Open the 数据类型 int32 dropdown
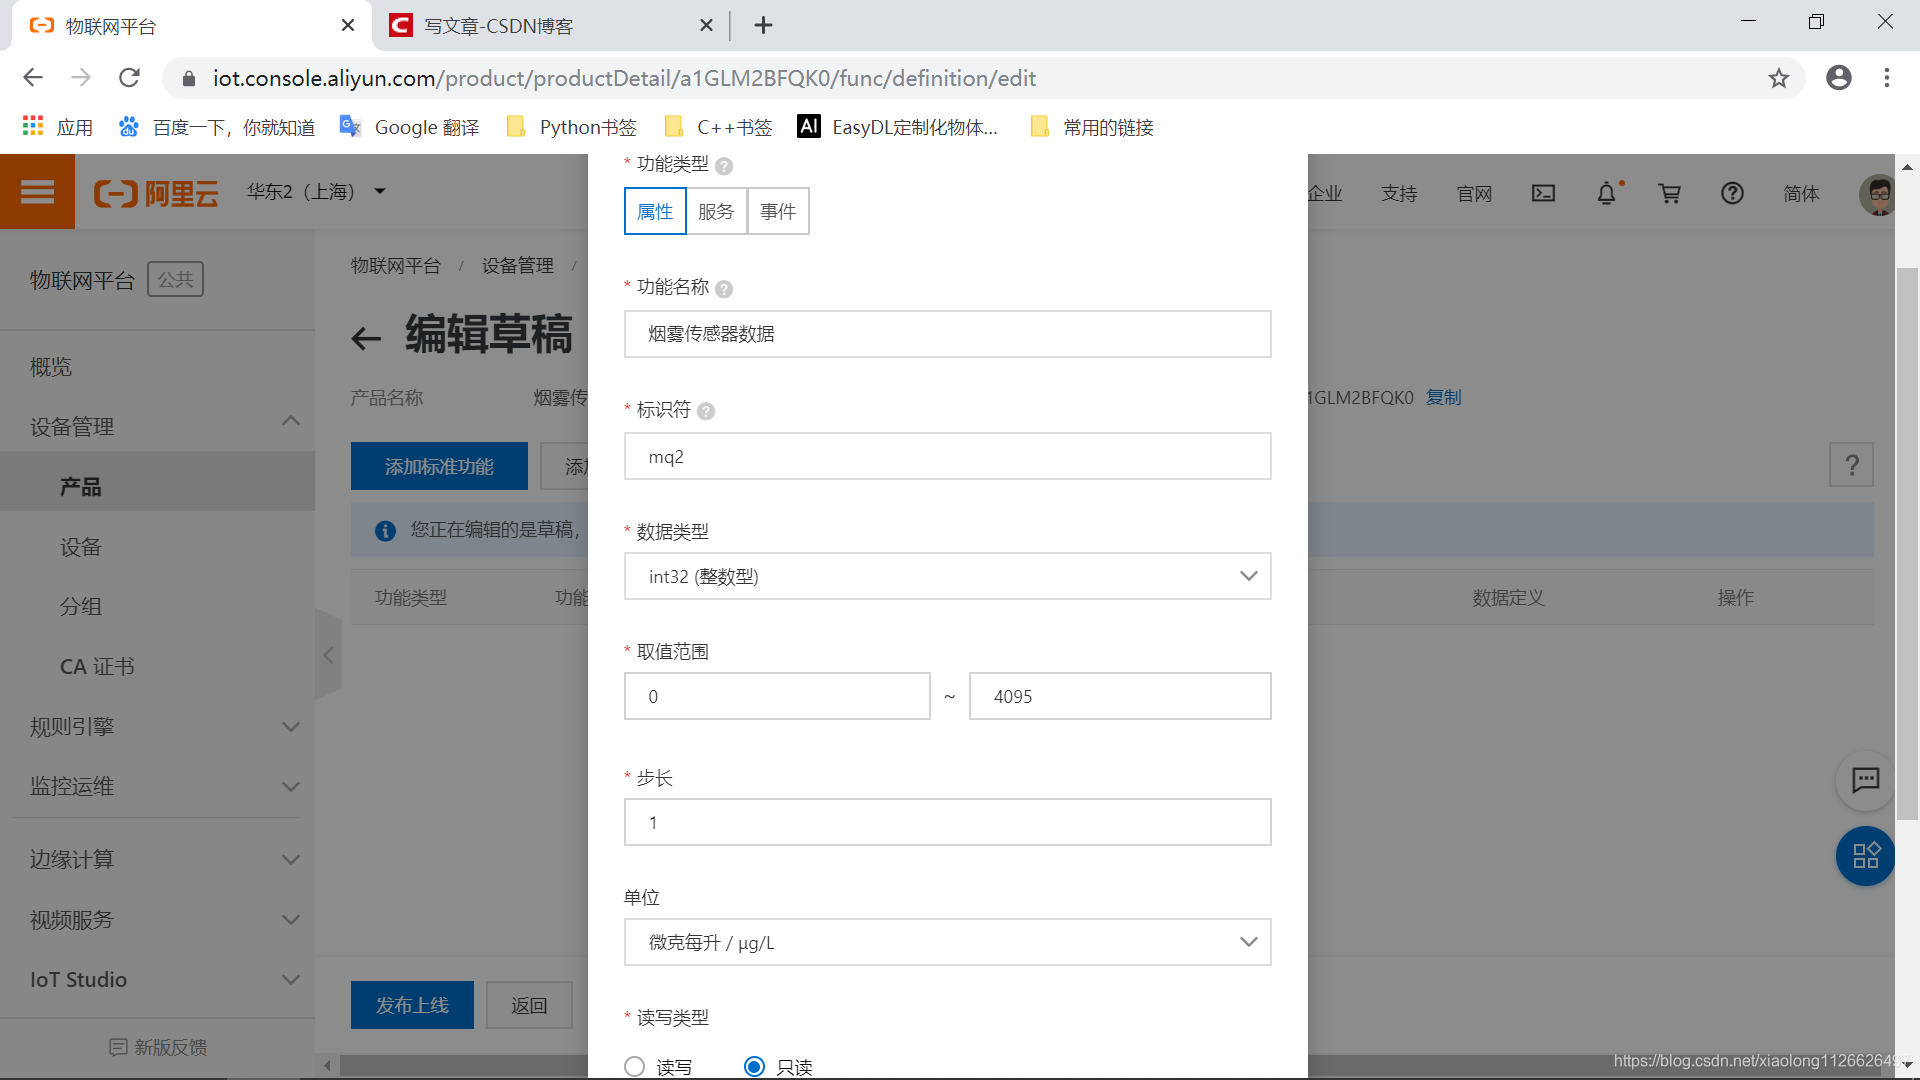Image resolution: width=1920 pixels, height=1080 pixels. (947, 576)
